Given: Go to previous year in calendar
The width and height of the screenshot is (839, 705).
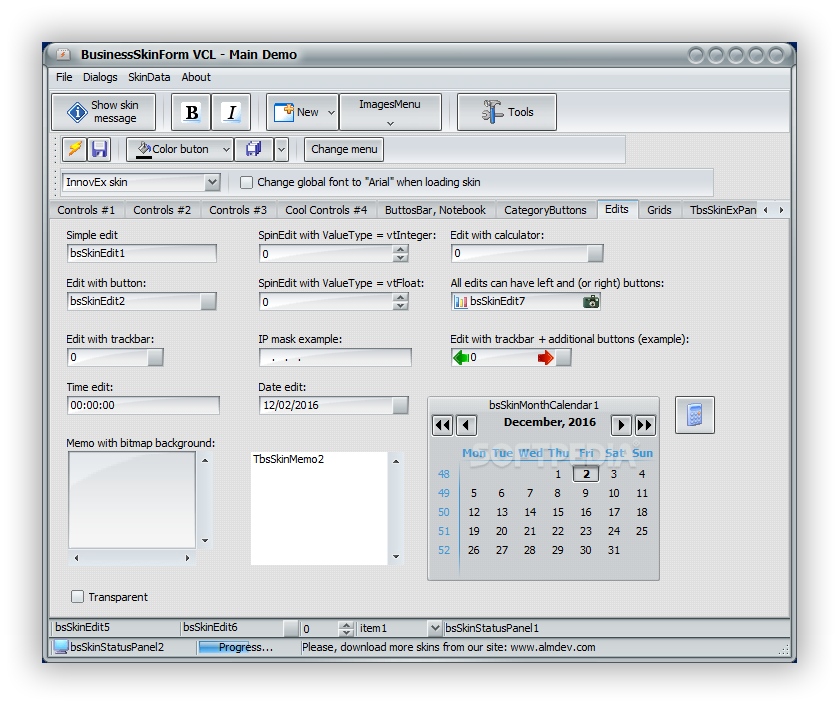Looking at the screenshot, I should 443,425.
